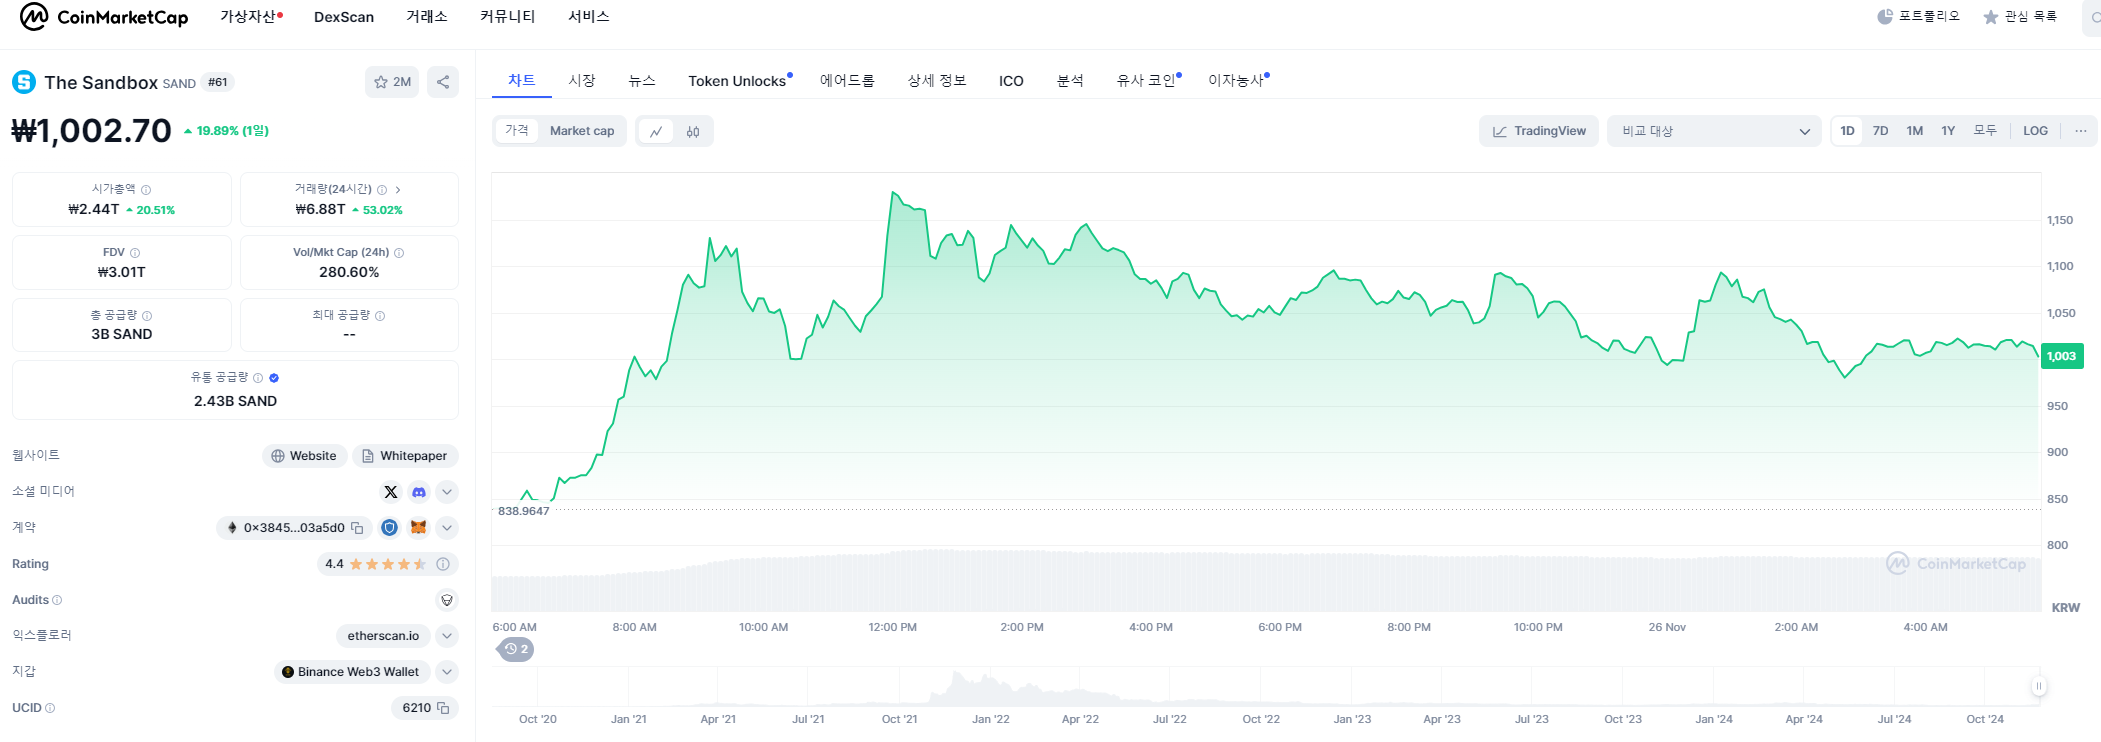
Task: Open the 거래소 menu
Action: coord(427,17)
